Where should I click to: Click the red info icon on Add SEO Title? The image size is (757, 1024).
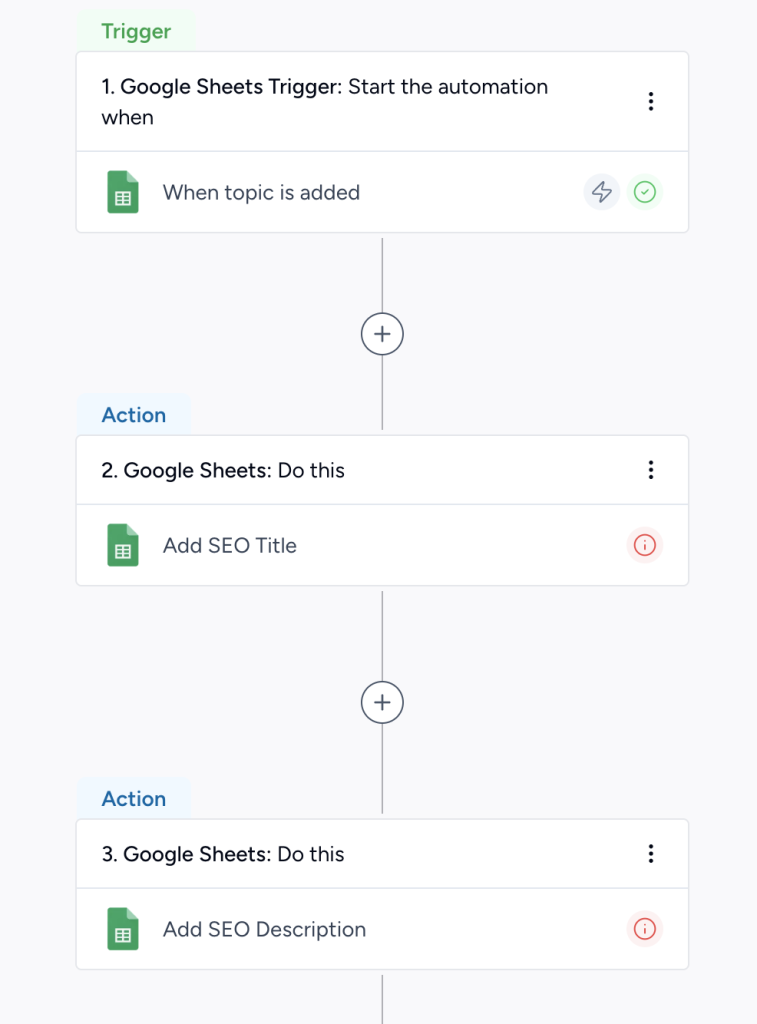tap(645, 545)
